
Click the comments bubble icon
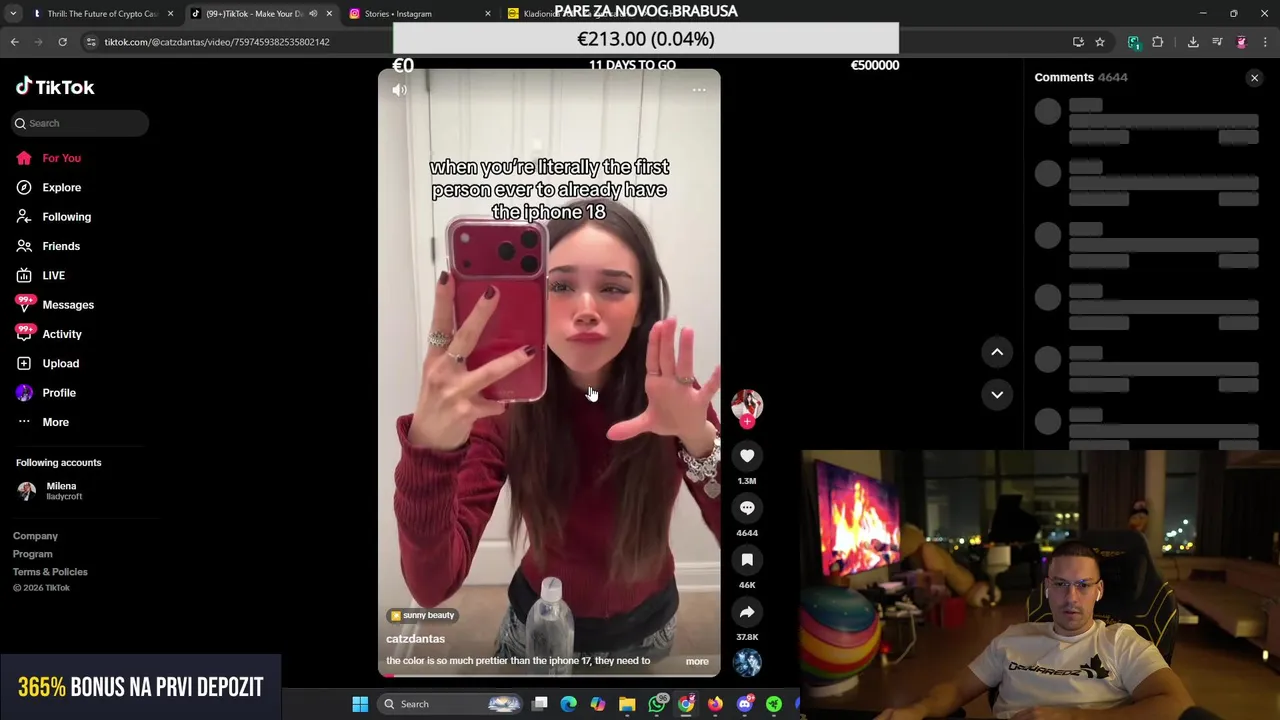747,508
